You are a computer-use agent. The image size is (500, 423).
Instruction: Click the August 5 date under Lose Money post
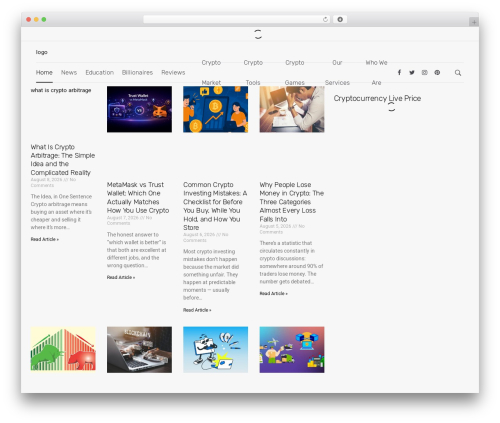point(275,226)
